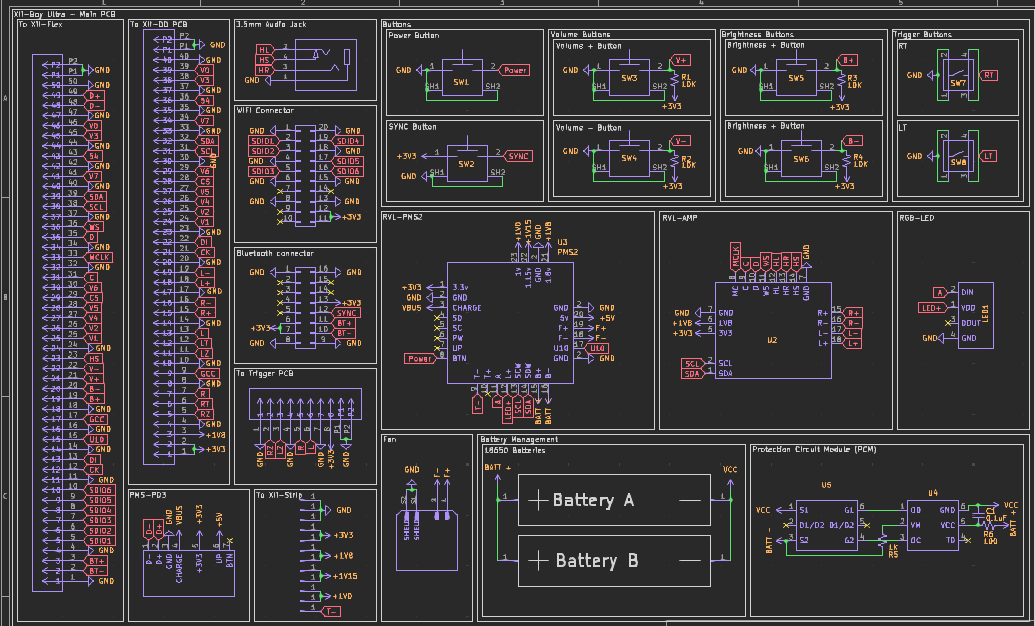
Task: Select the Fan connector symbol
Action: [x=427, y=541]
